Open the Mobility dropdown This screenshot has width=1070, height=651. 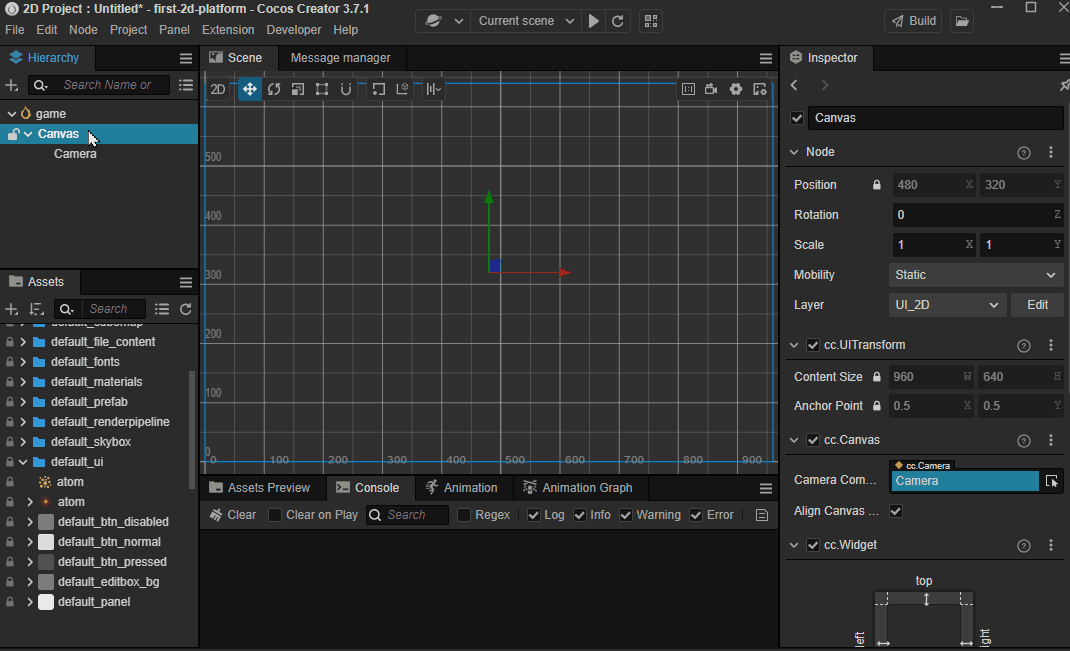(975, 275)
